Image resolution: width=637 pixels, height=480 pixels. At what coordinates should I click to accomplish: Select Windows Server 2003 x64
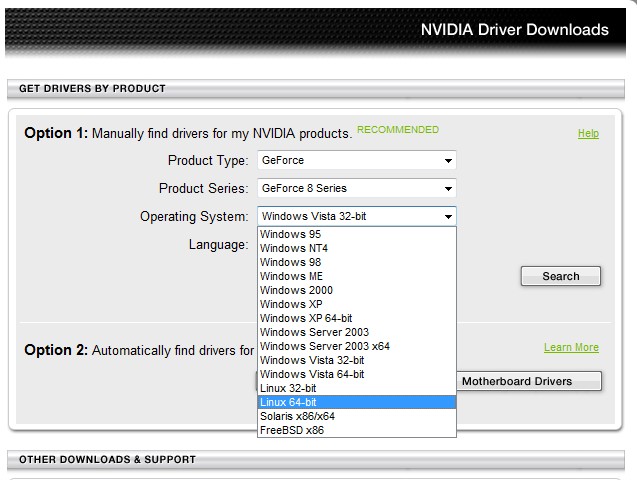coord(357,346)
